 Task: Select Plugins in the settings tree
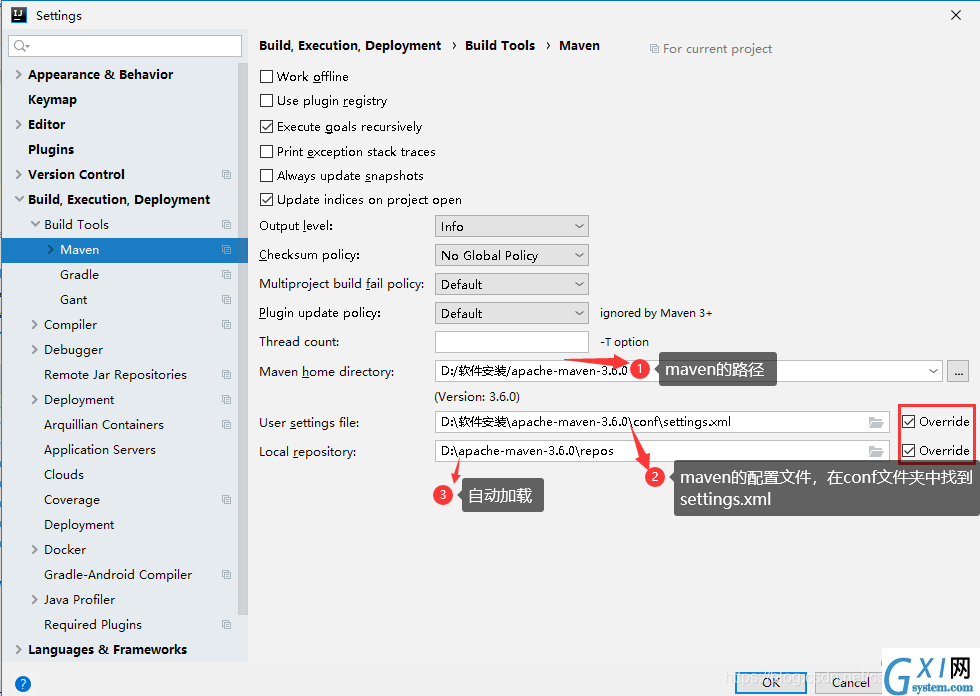point(51,149)
